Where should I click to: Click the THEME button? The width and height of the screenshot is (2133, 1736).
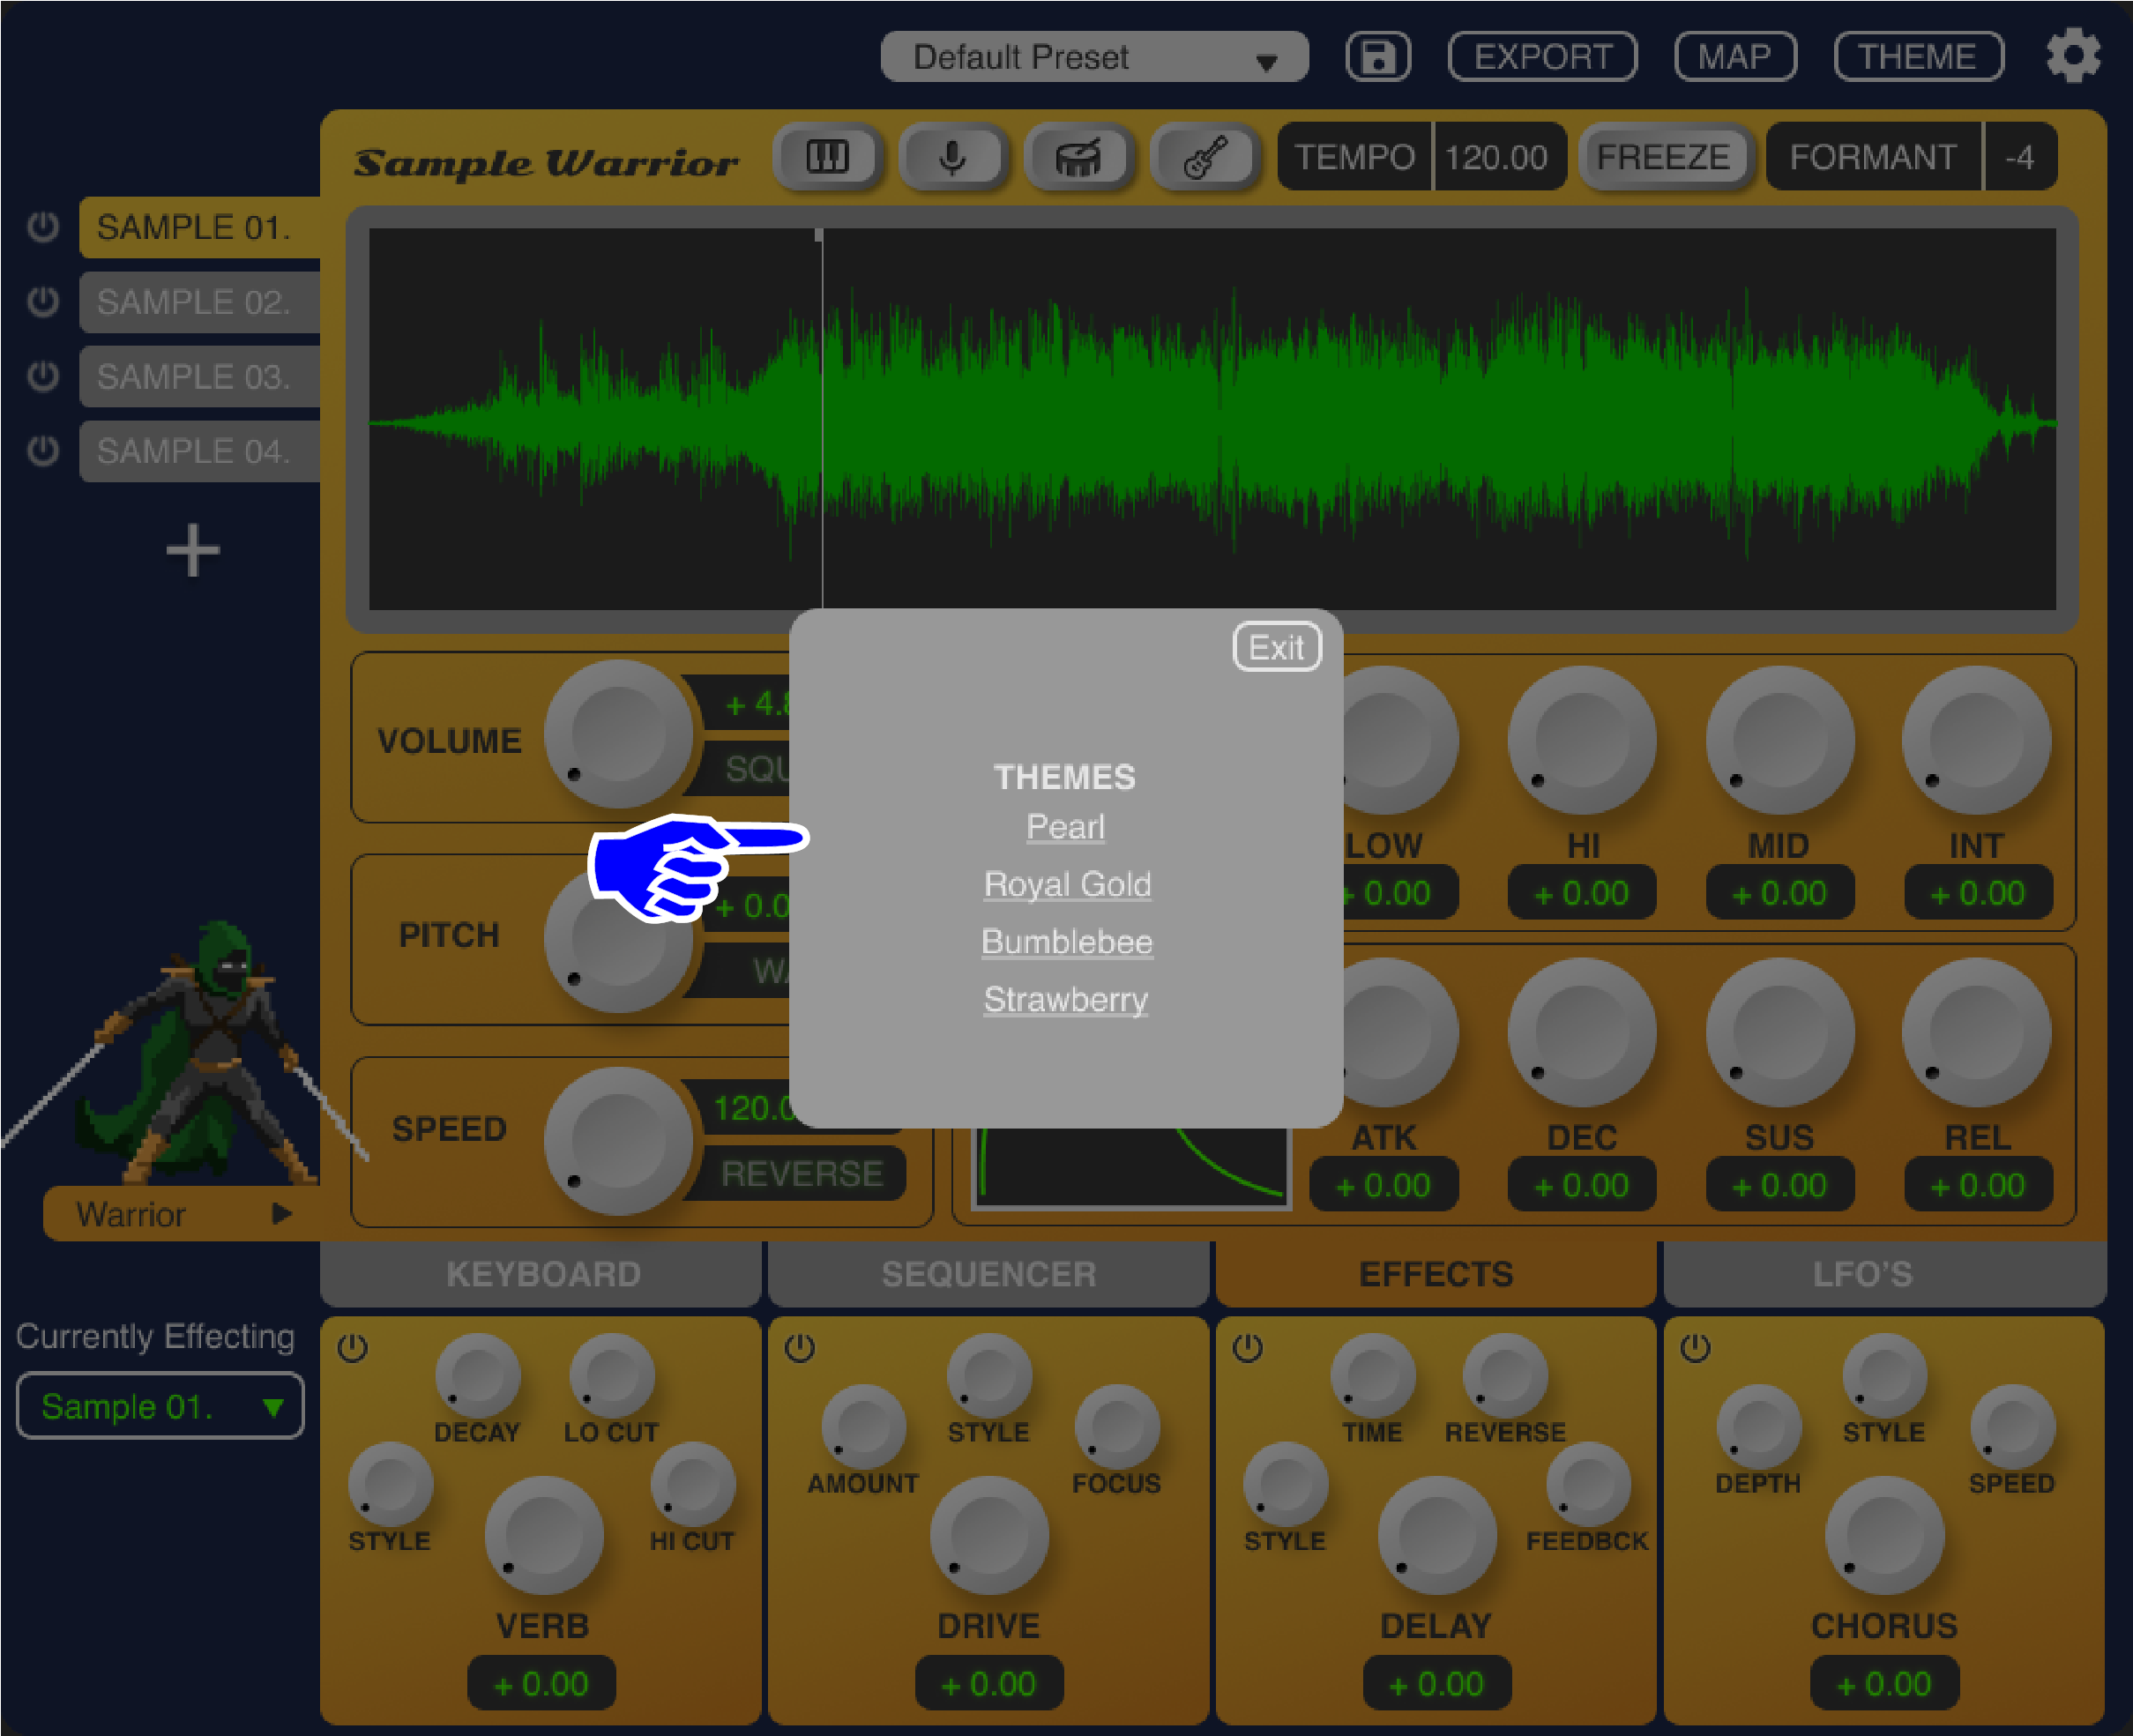1917,57
